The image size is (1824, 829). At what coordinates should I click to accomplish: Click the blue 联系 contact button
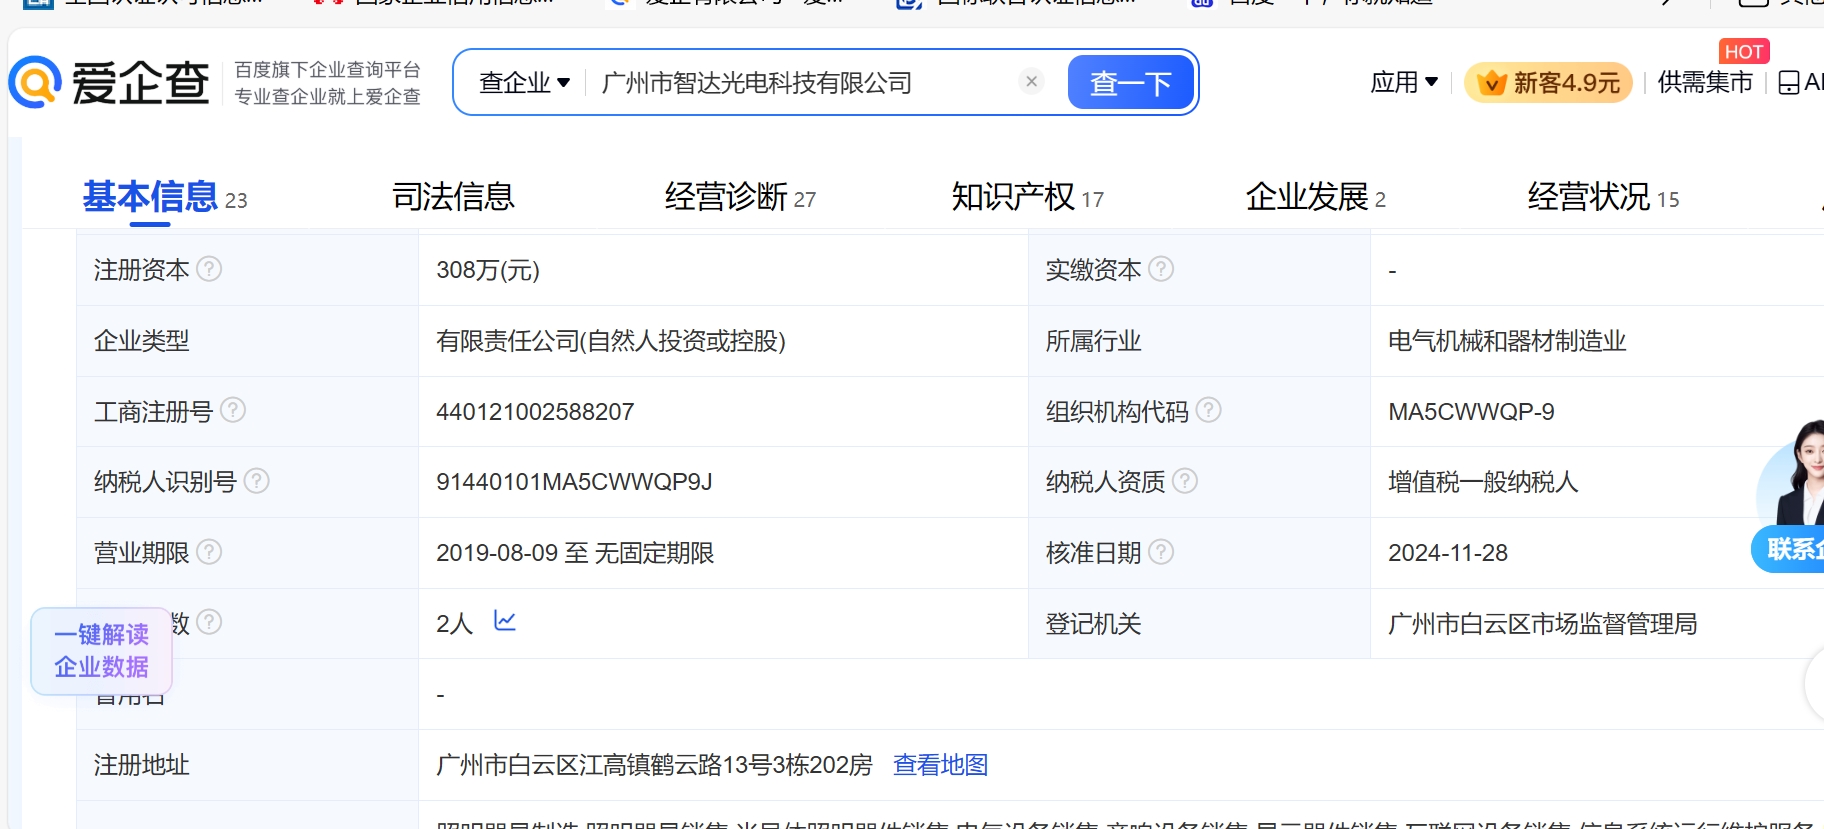tap(1788, 549)
